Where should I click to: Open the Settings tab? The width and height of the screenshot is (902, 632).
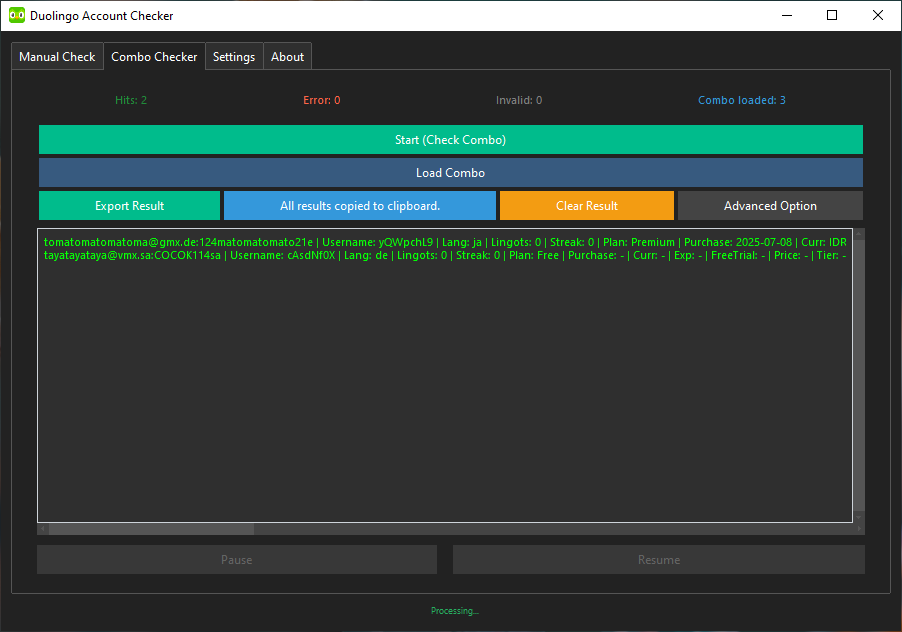tap(234, 56)
